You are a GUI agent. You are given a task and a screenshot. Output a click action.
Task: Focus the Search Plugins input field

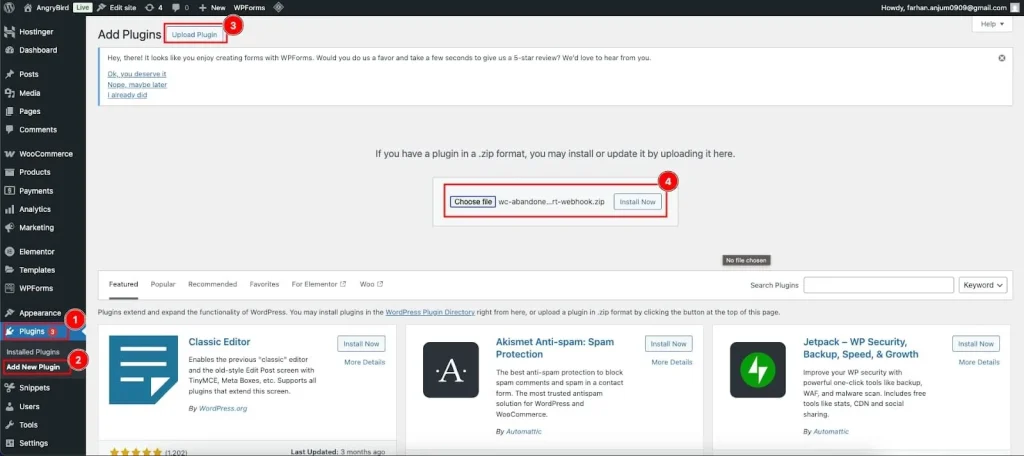(x=878, y=285)
